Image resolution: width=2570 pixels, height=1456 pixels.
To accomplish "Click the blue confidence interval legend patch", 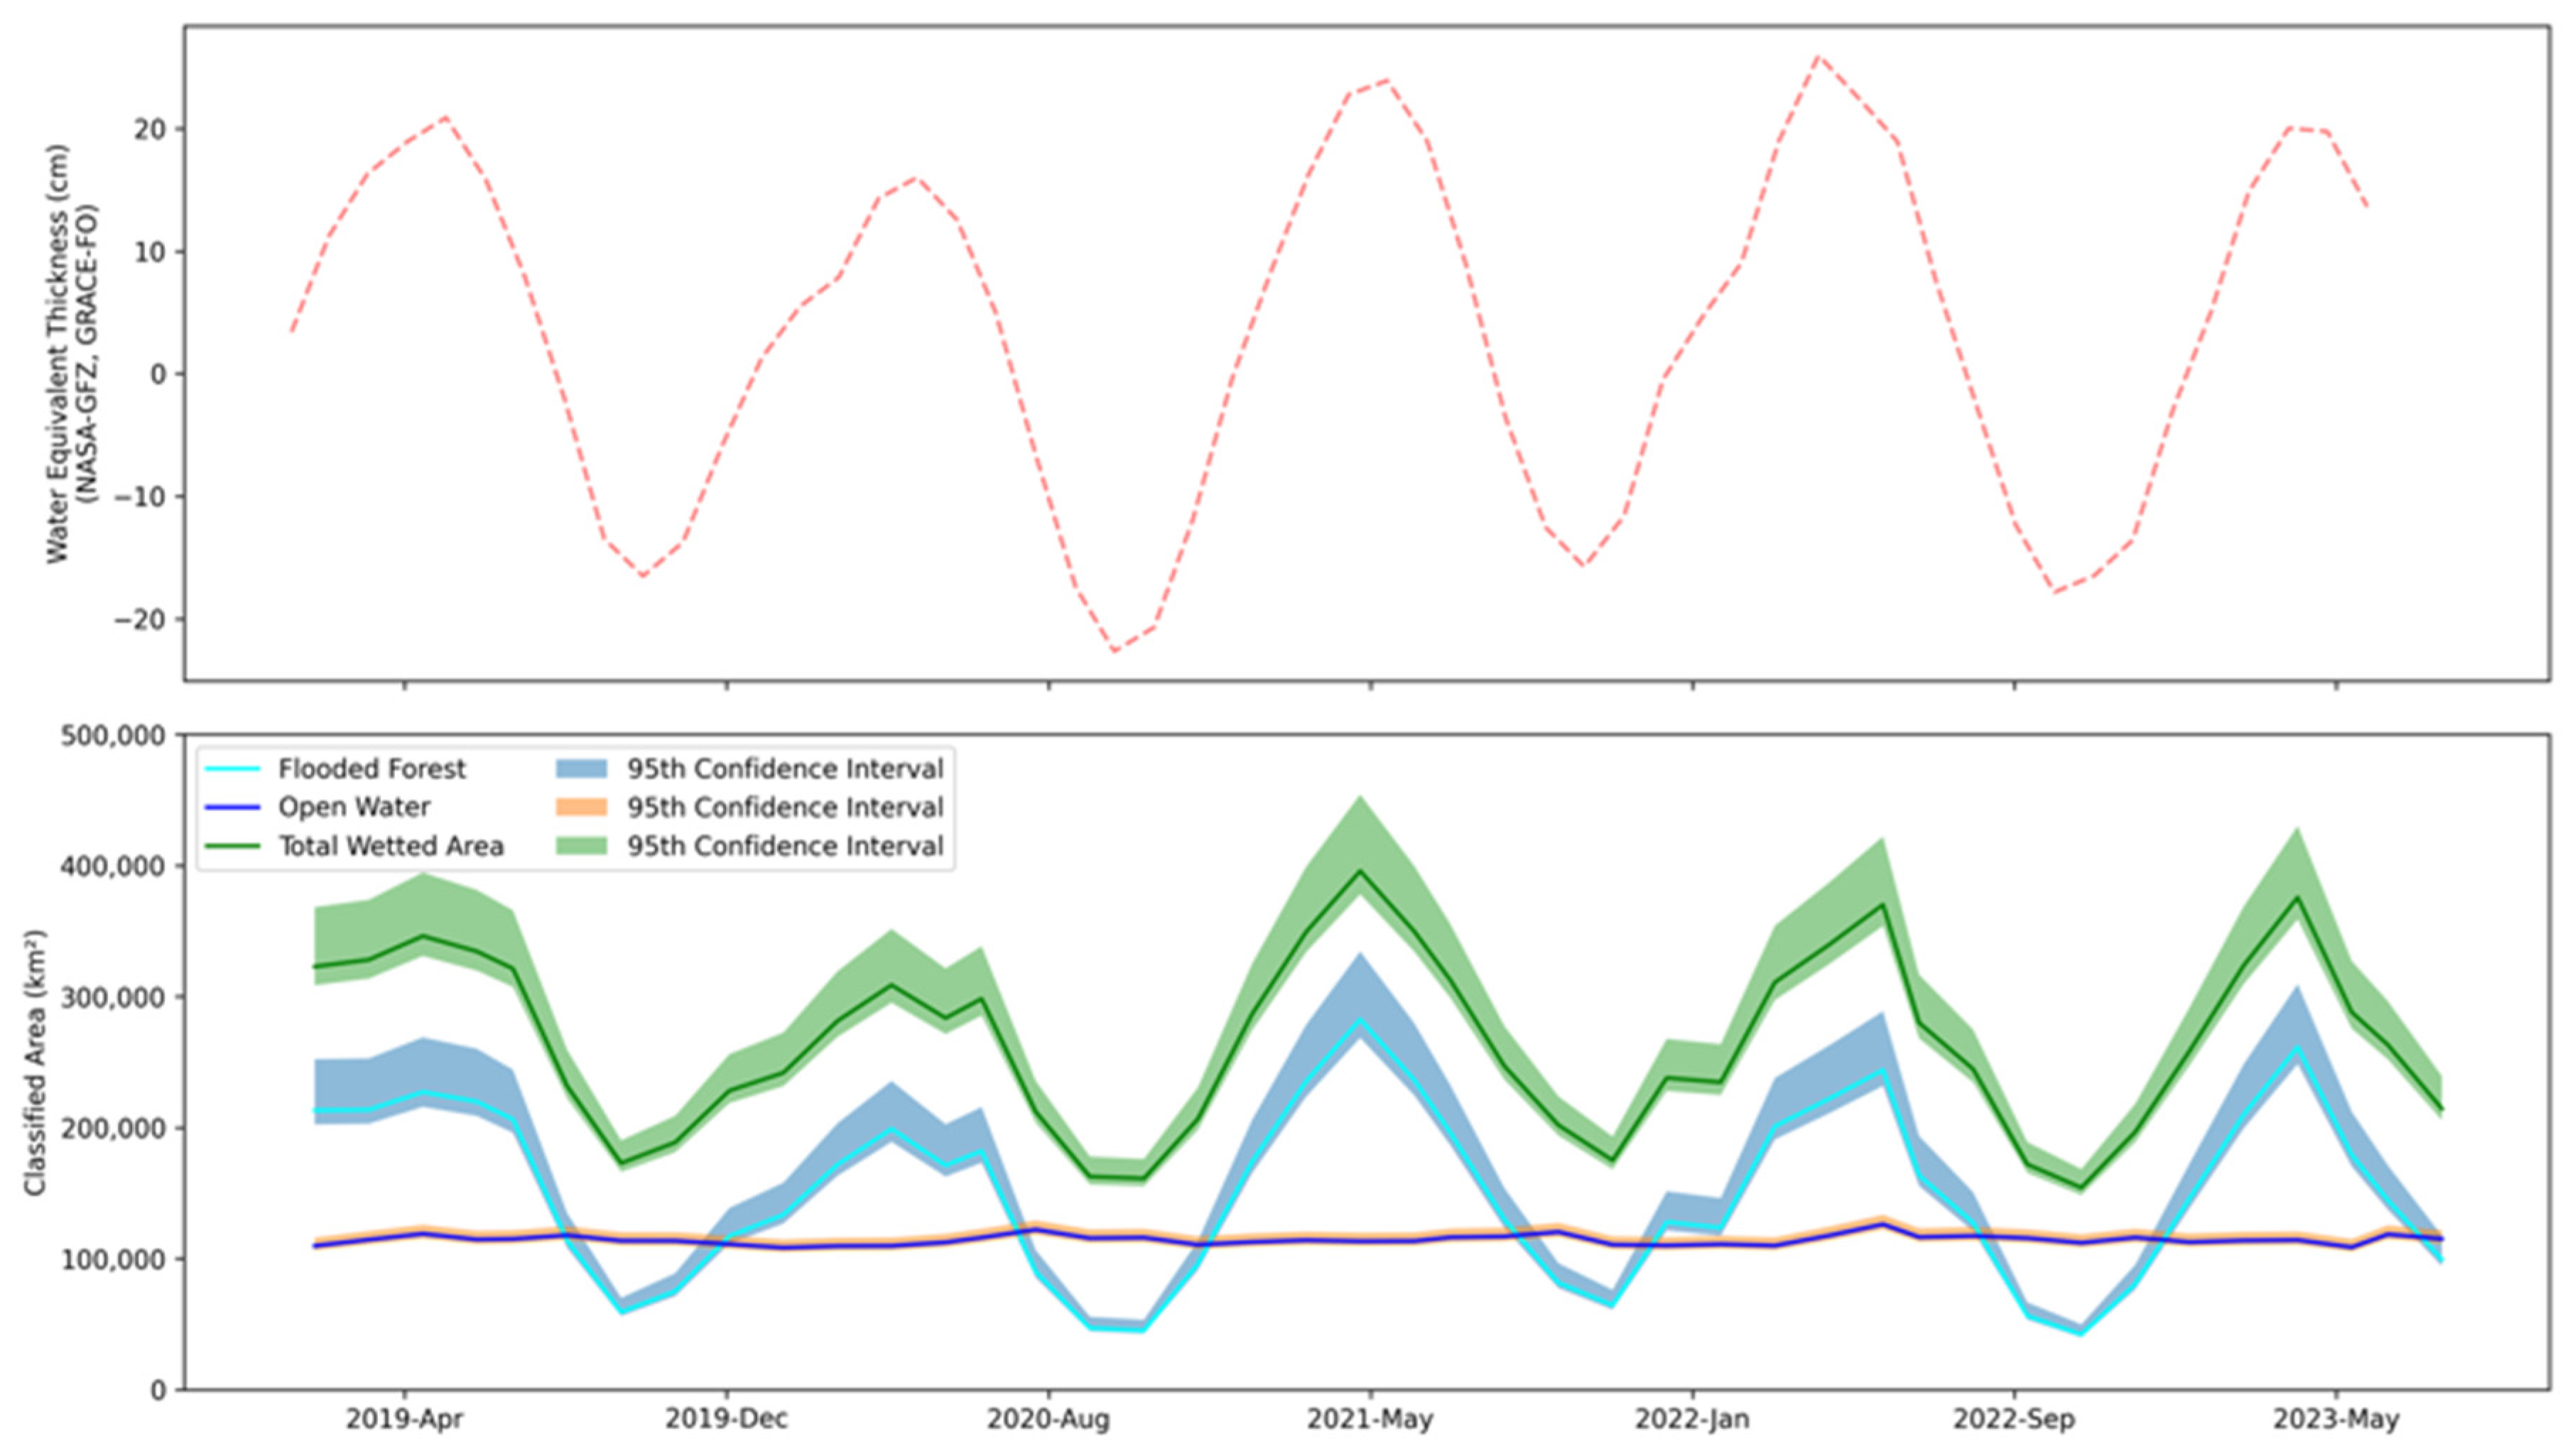I will 581,769.
